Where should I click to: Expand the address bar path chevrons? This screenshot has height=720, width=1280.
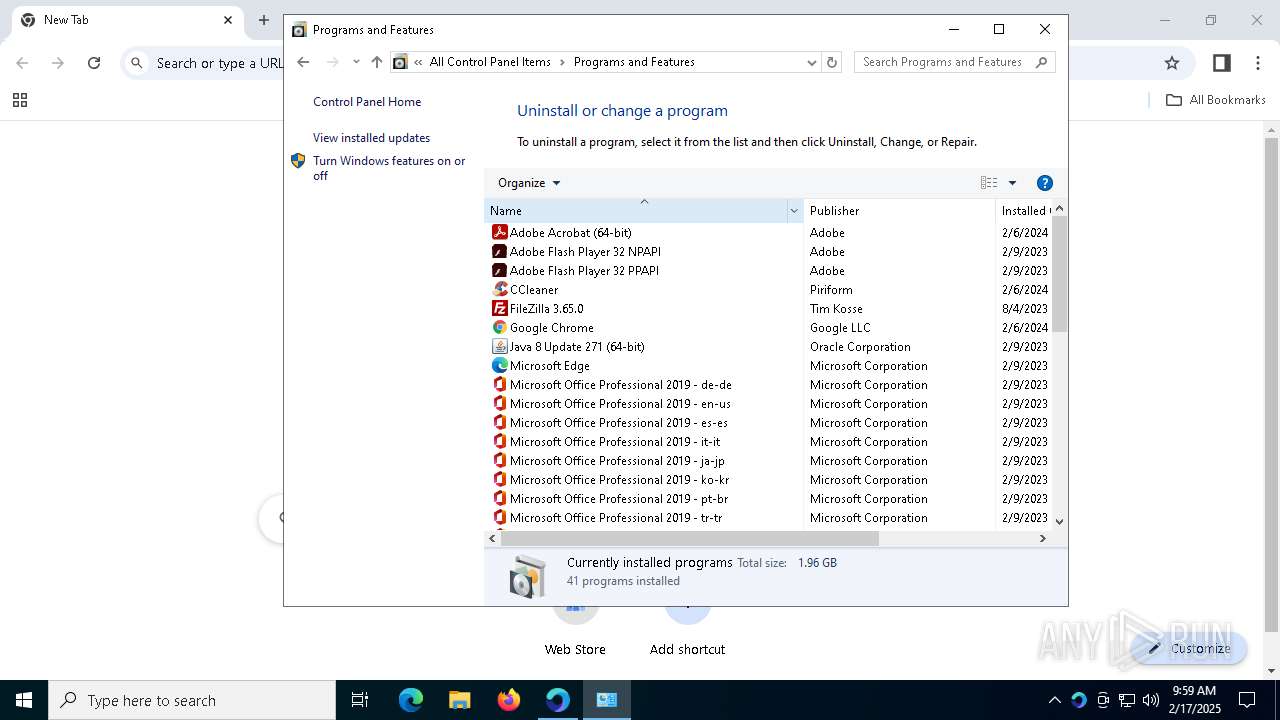click(418, 62)
